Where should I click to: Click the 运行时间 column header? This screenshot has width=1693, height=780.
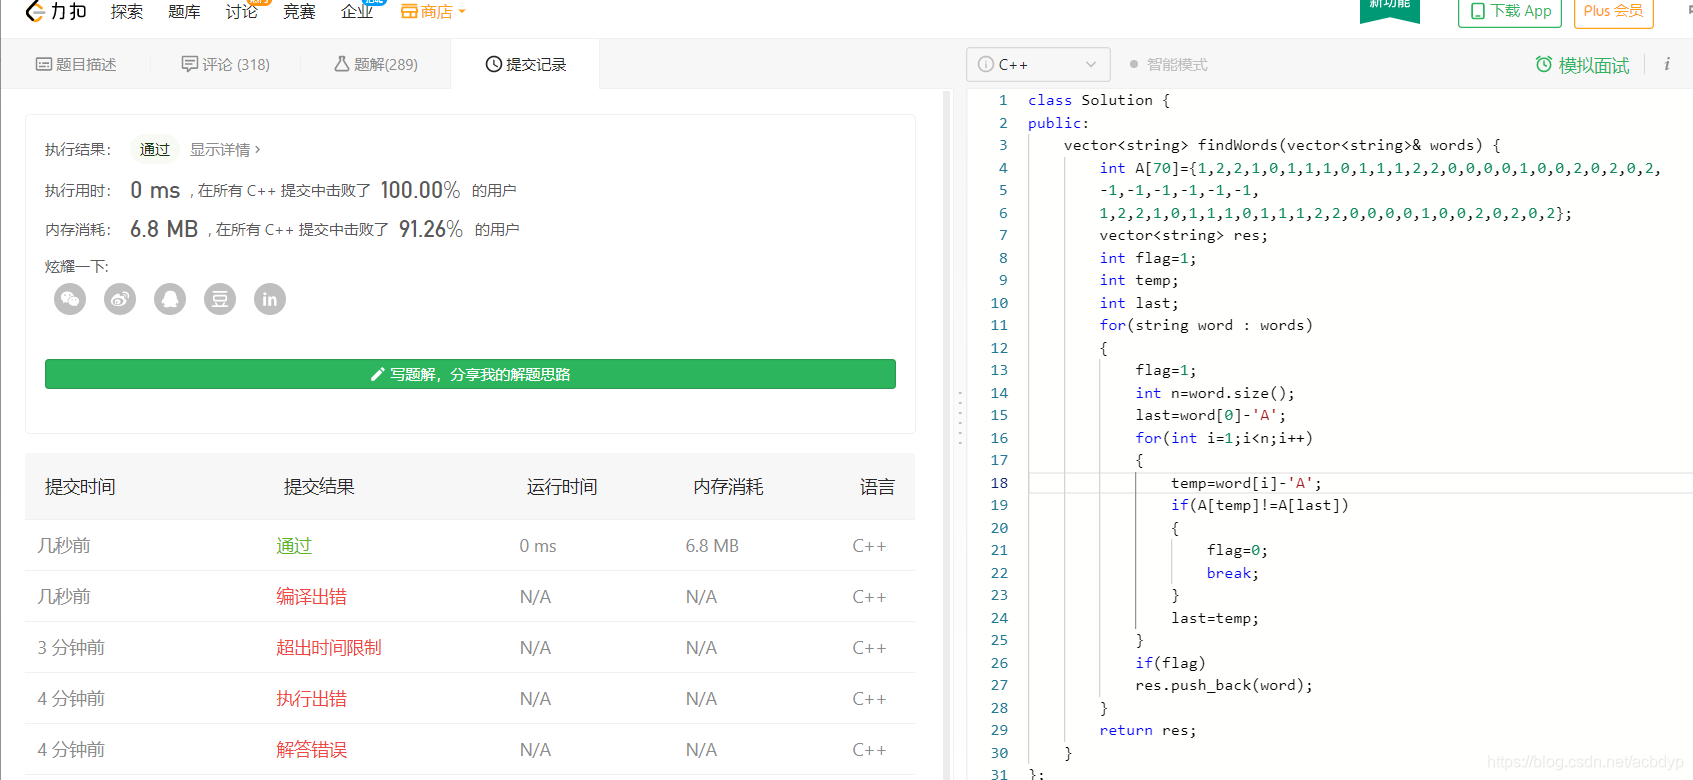pyautogui.click(x=562, y=487)
